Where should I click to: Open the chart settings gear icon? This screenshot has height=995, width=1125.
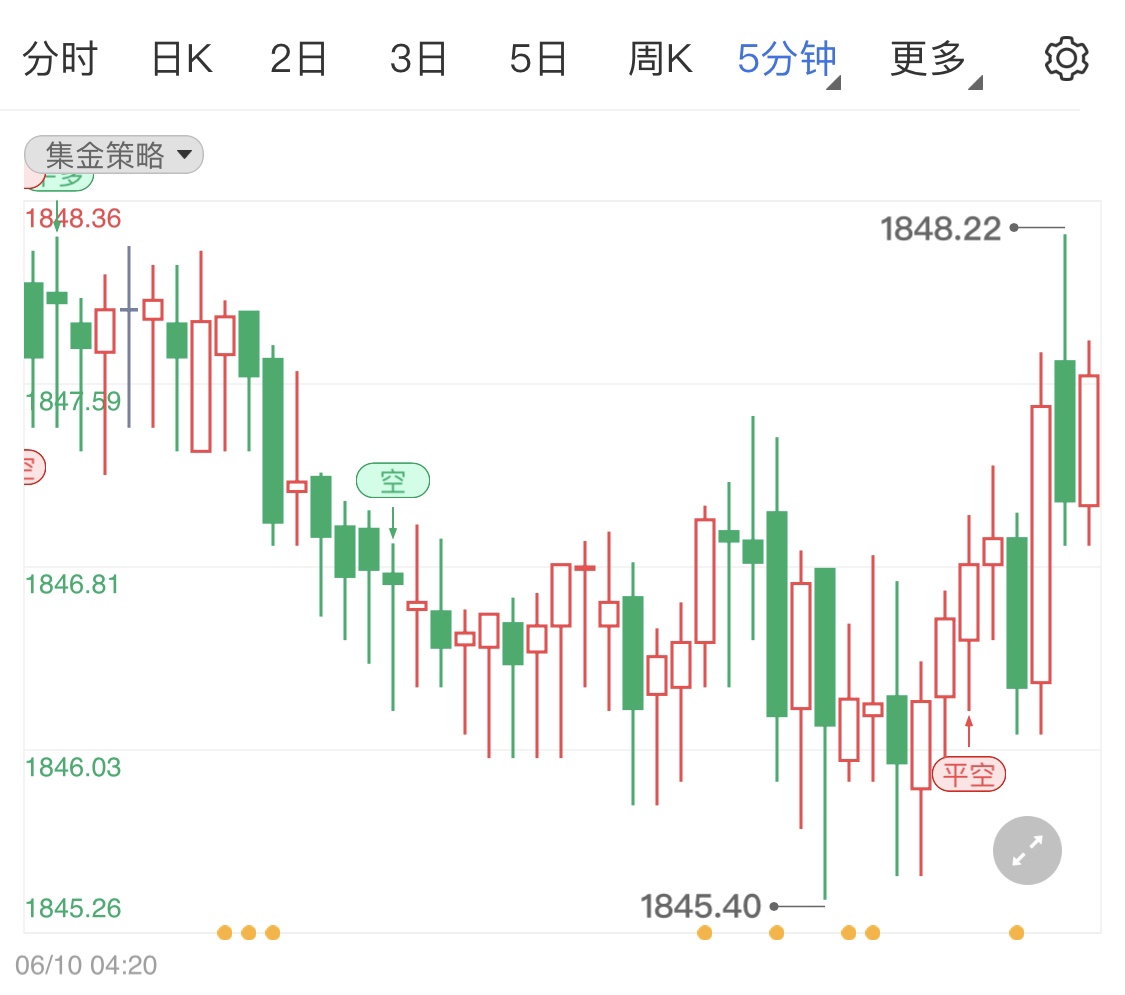tap(1066, 59)
